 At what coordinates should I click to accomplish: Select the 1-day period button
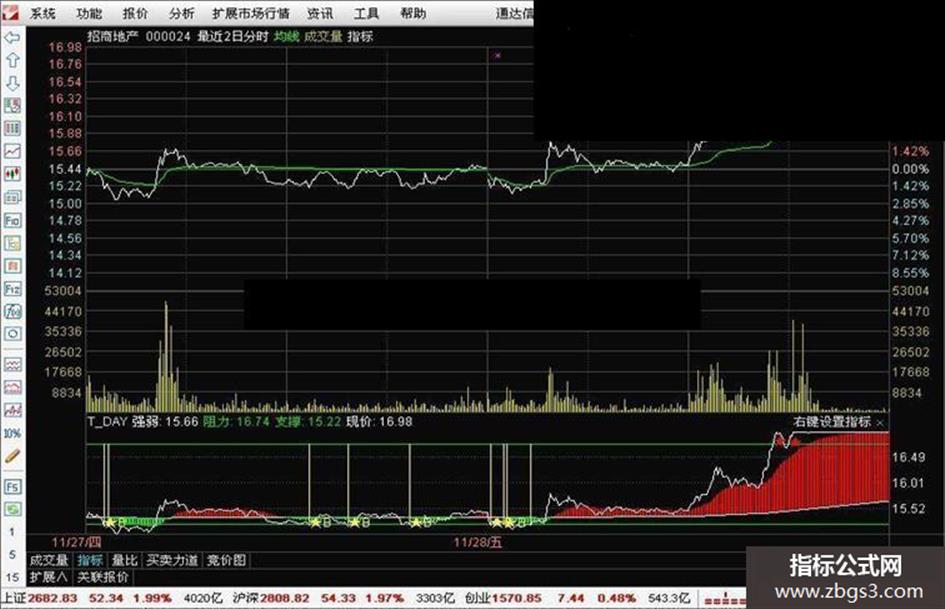(12, 532)
